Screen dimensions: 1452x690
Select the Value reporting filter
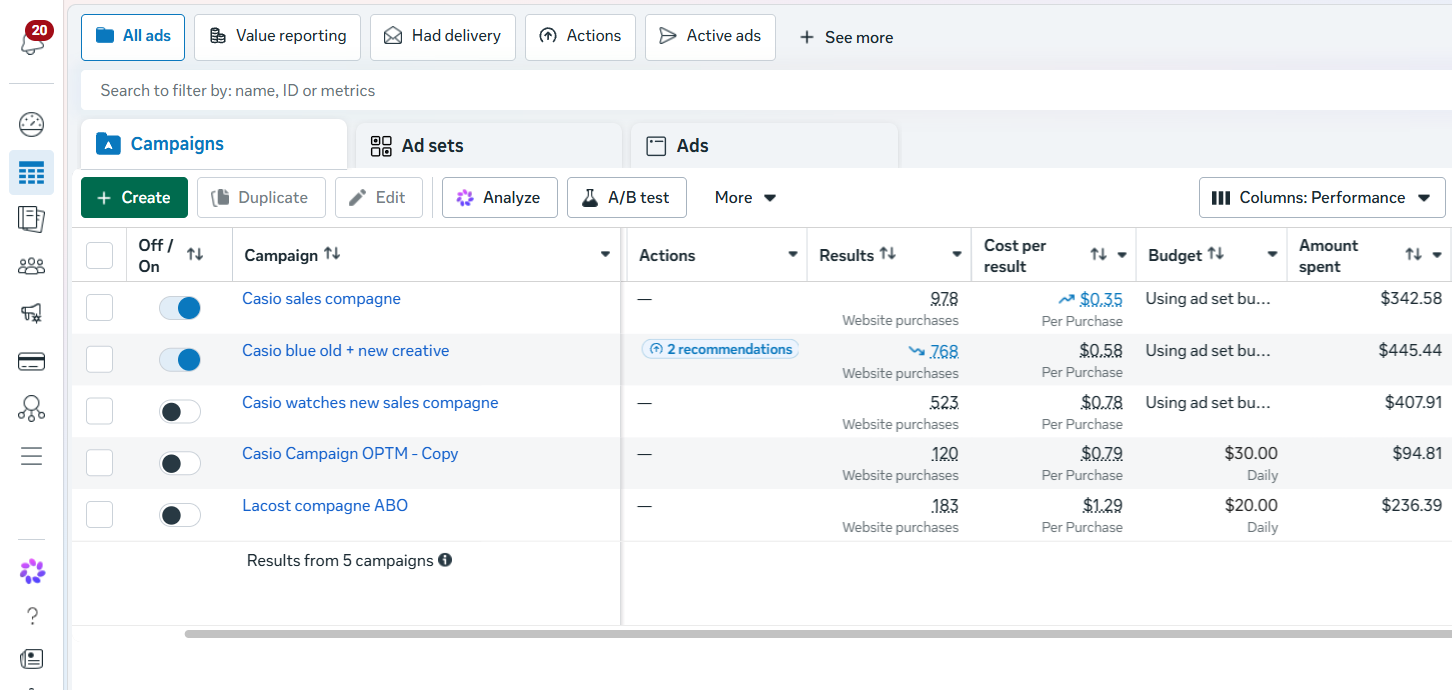click(x=278, y=36)
